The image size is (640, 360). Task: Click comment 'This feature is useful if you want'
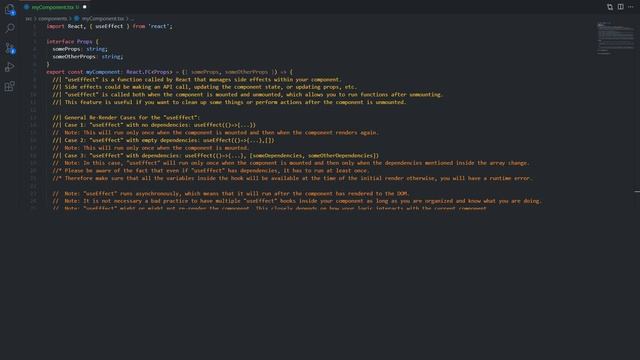[x=229, y=102]
